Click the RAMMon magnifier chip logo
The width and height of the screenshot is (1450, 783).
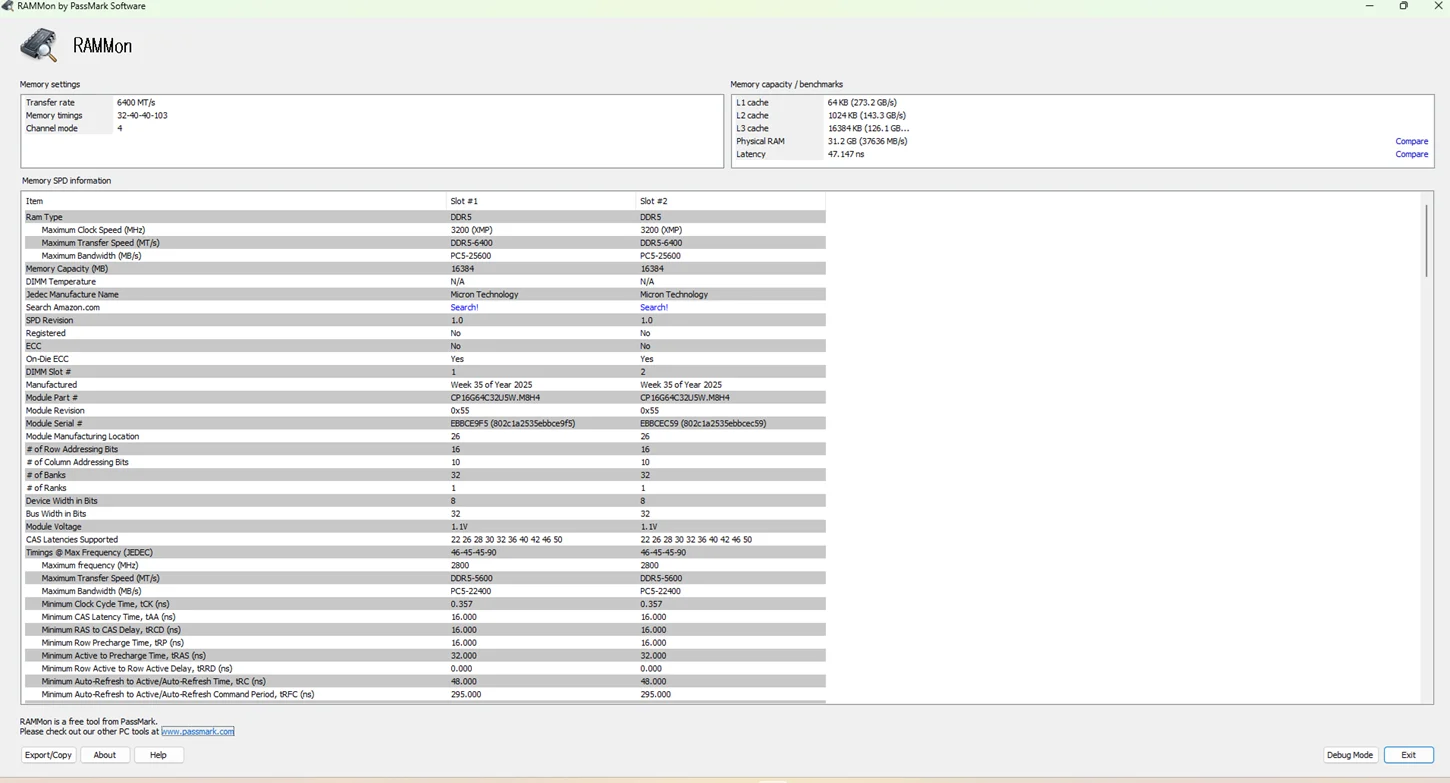(x=39, y=45)
